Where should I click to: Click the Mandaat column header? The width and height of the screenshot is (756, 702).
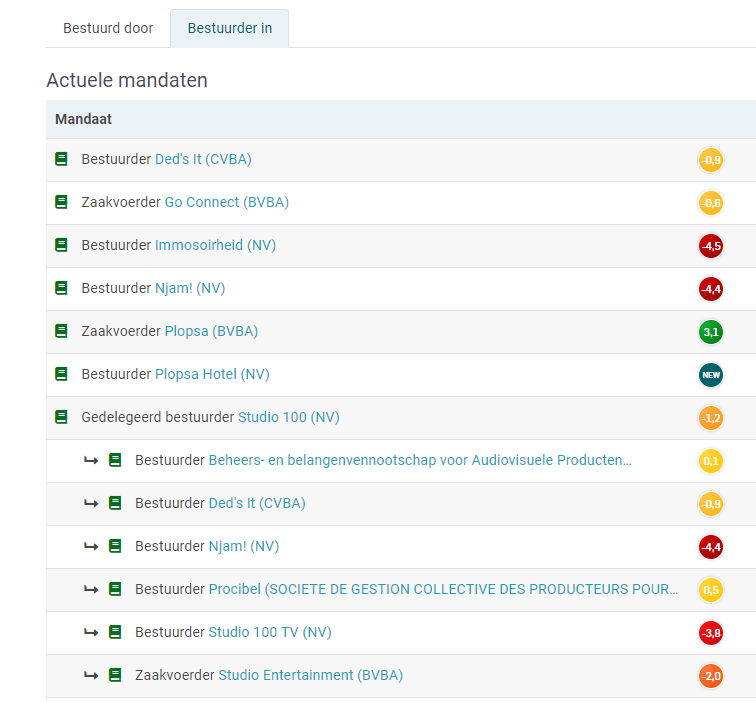click(x=83, y=119)
